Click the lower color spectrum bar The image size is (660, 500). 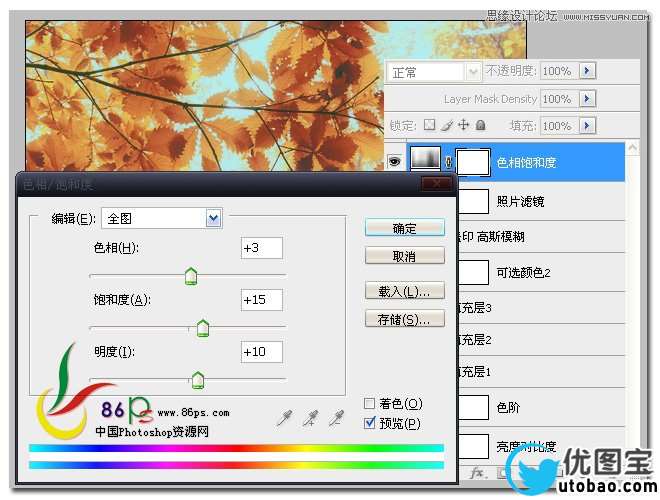(236, 465)
